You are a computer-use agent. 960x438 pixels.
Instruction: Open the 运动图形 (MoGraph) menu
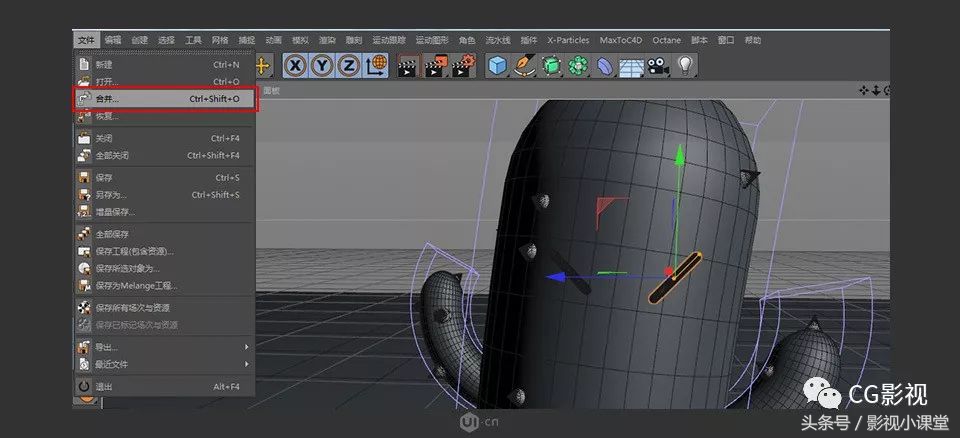click(x=432, y=40)
